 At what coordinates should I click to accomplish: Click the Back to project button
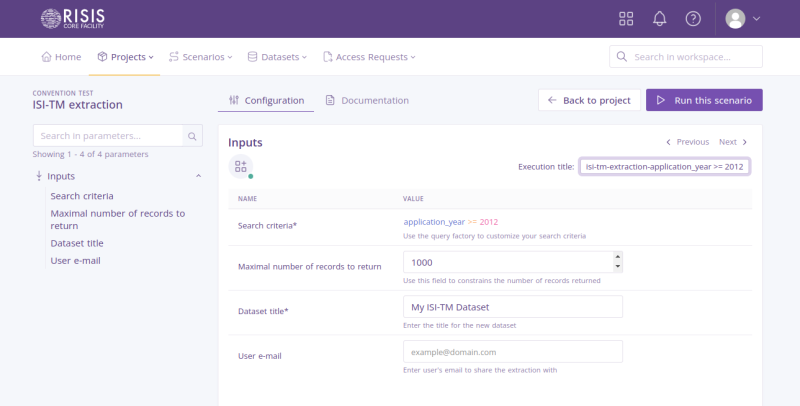pos(589,100)
